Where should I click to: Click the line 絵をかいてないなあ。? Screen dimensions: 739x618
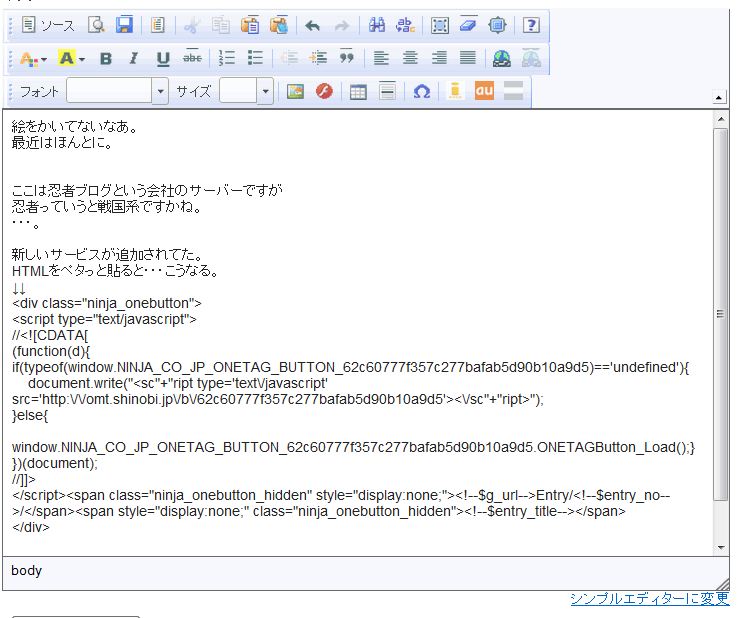74,126
